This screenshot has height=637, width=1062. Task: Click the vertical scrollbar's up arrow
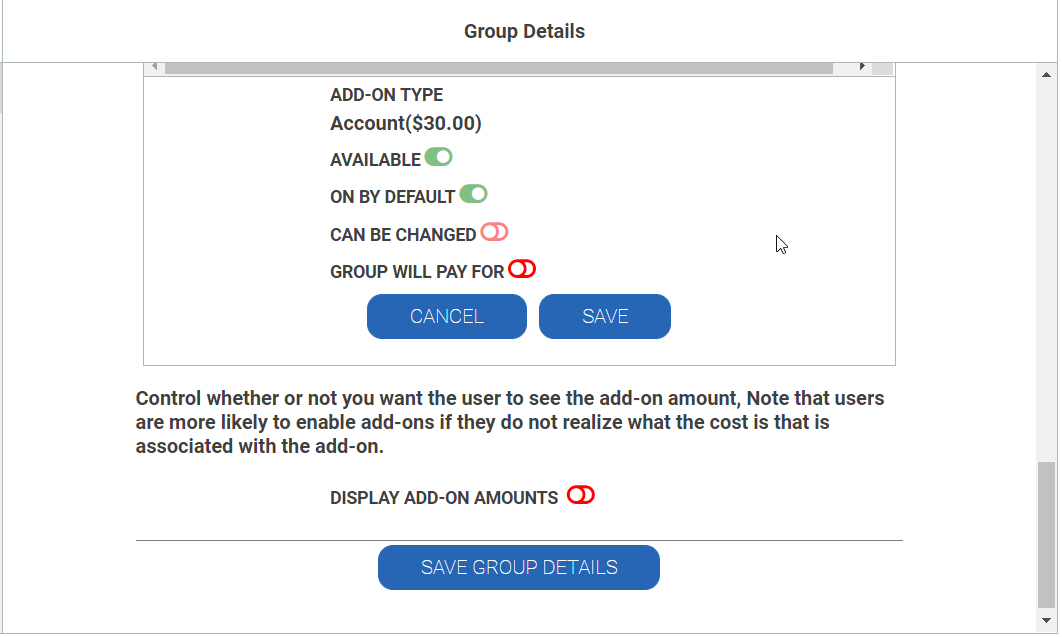click(x=1046, y=74)
